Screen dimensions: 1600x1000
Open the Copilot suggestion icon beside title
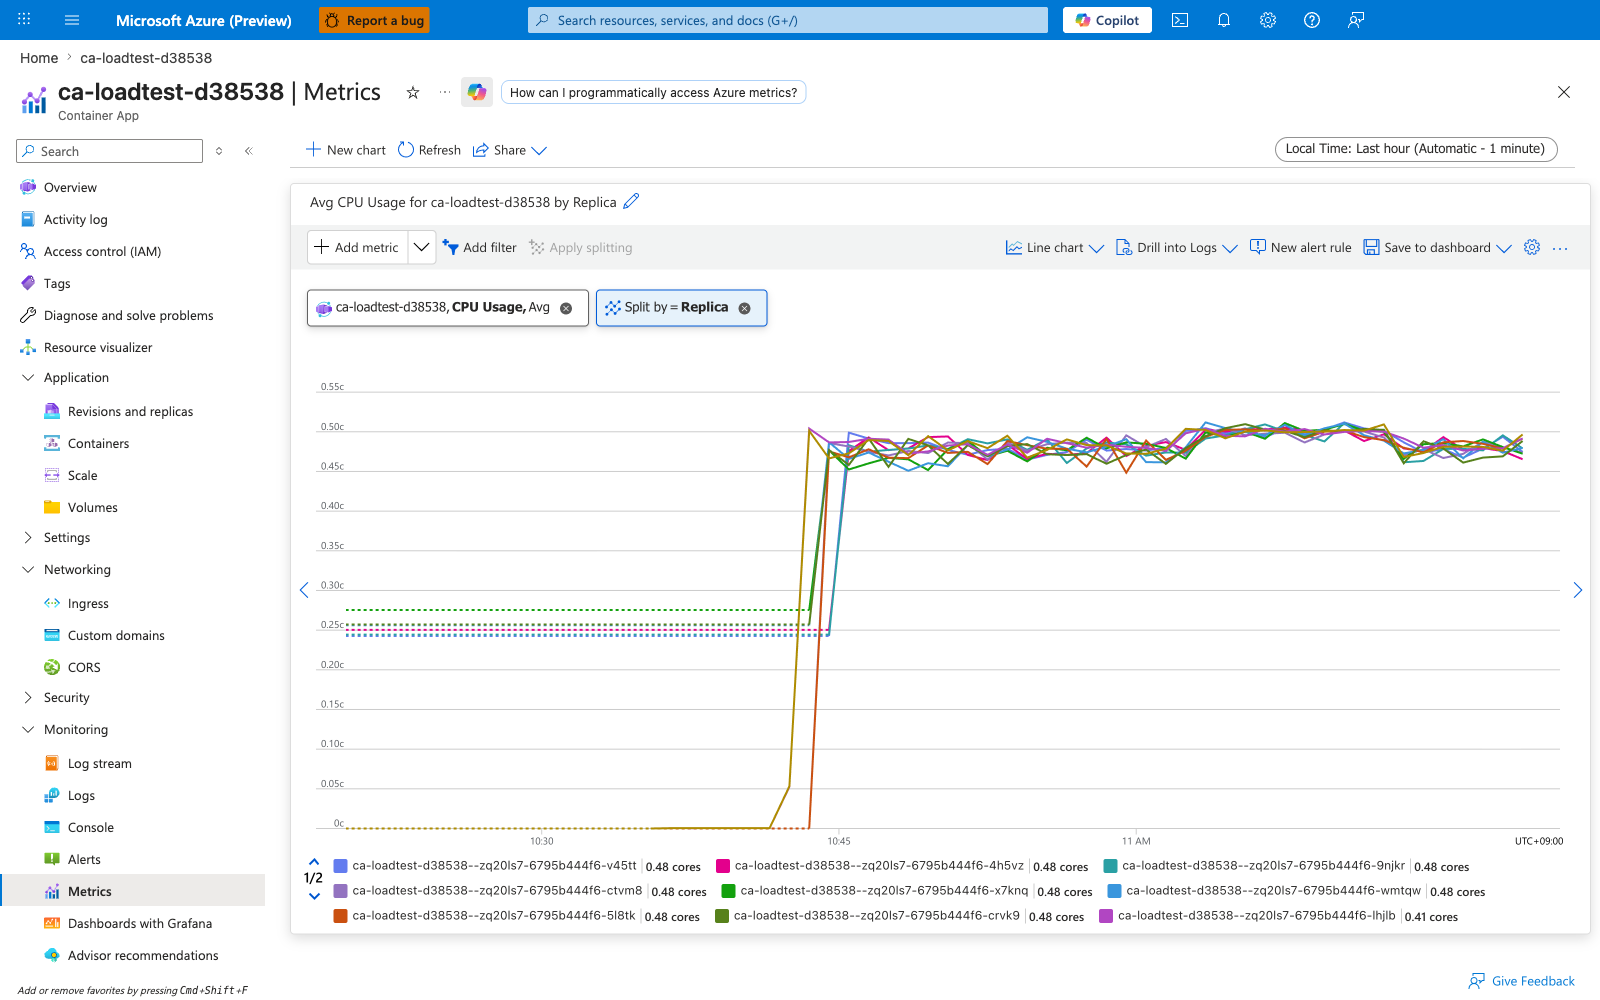pyautogui.click(x=477, y=92)
